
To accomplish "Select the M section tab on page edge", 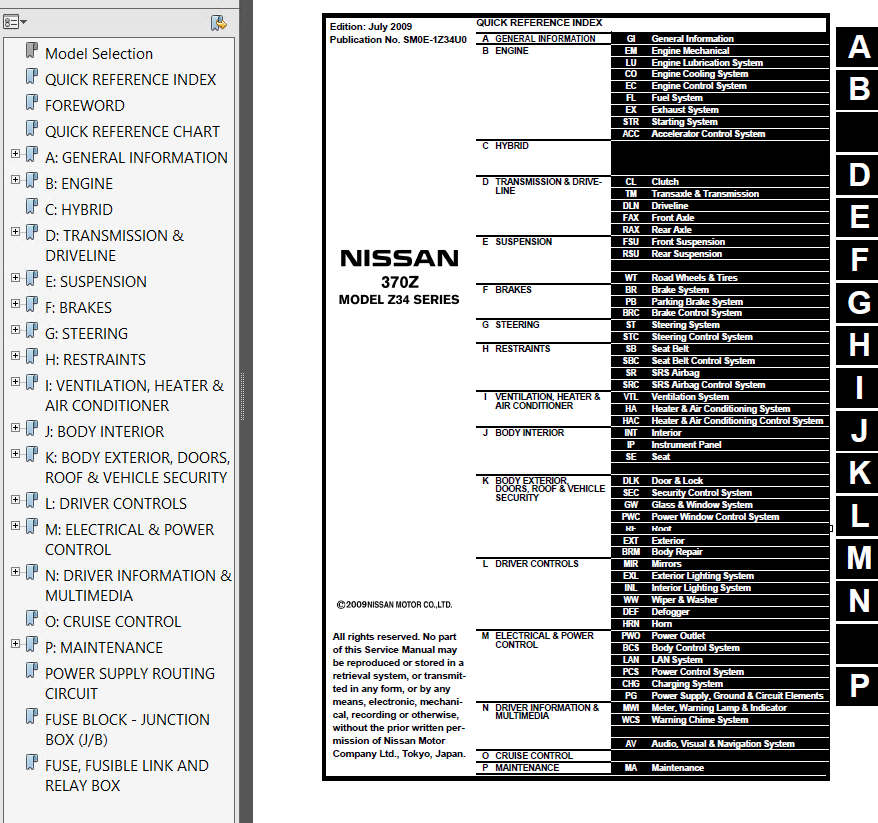I will 858,559.
